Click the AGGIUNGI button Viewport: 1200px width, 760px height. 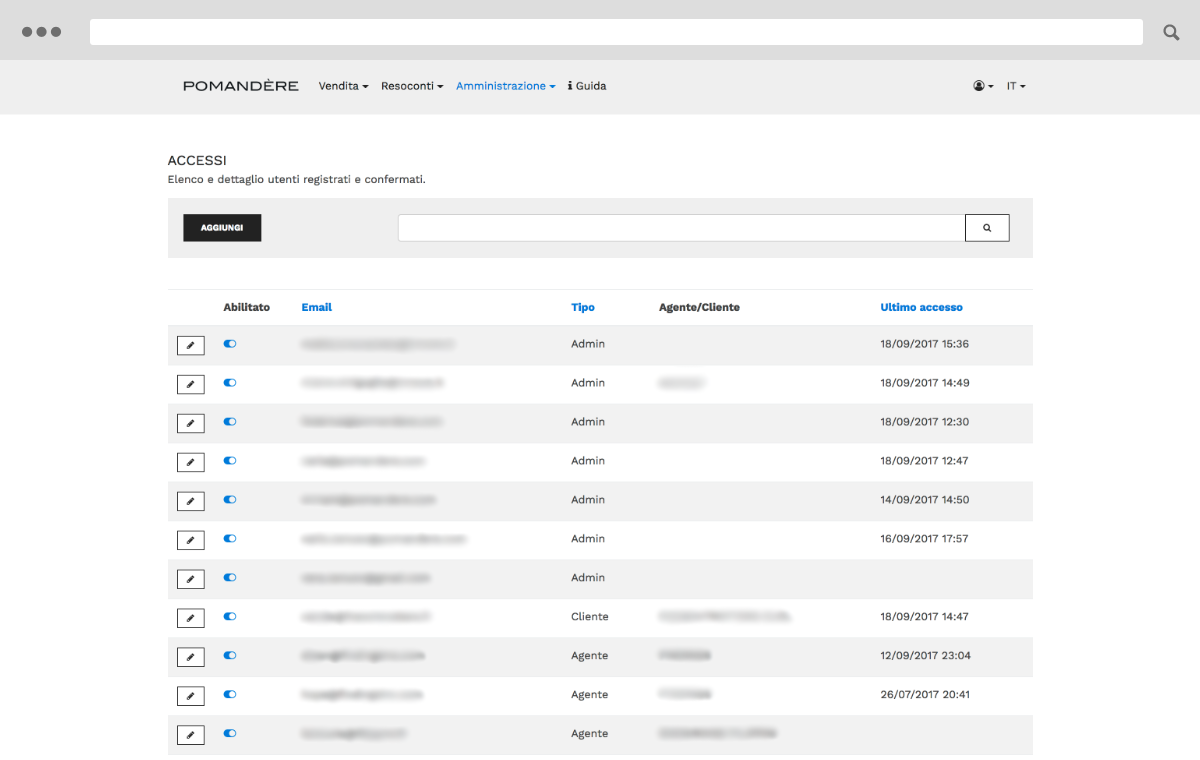click(222, 228)
